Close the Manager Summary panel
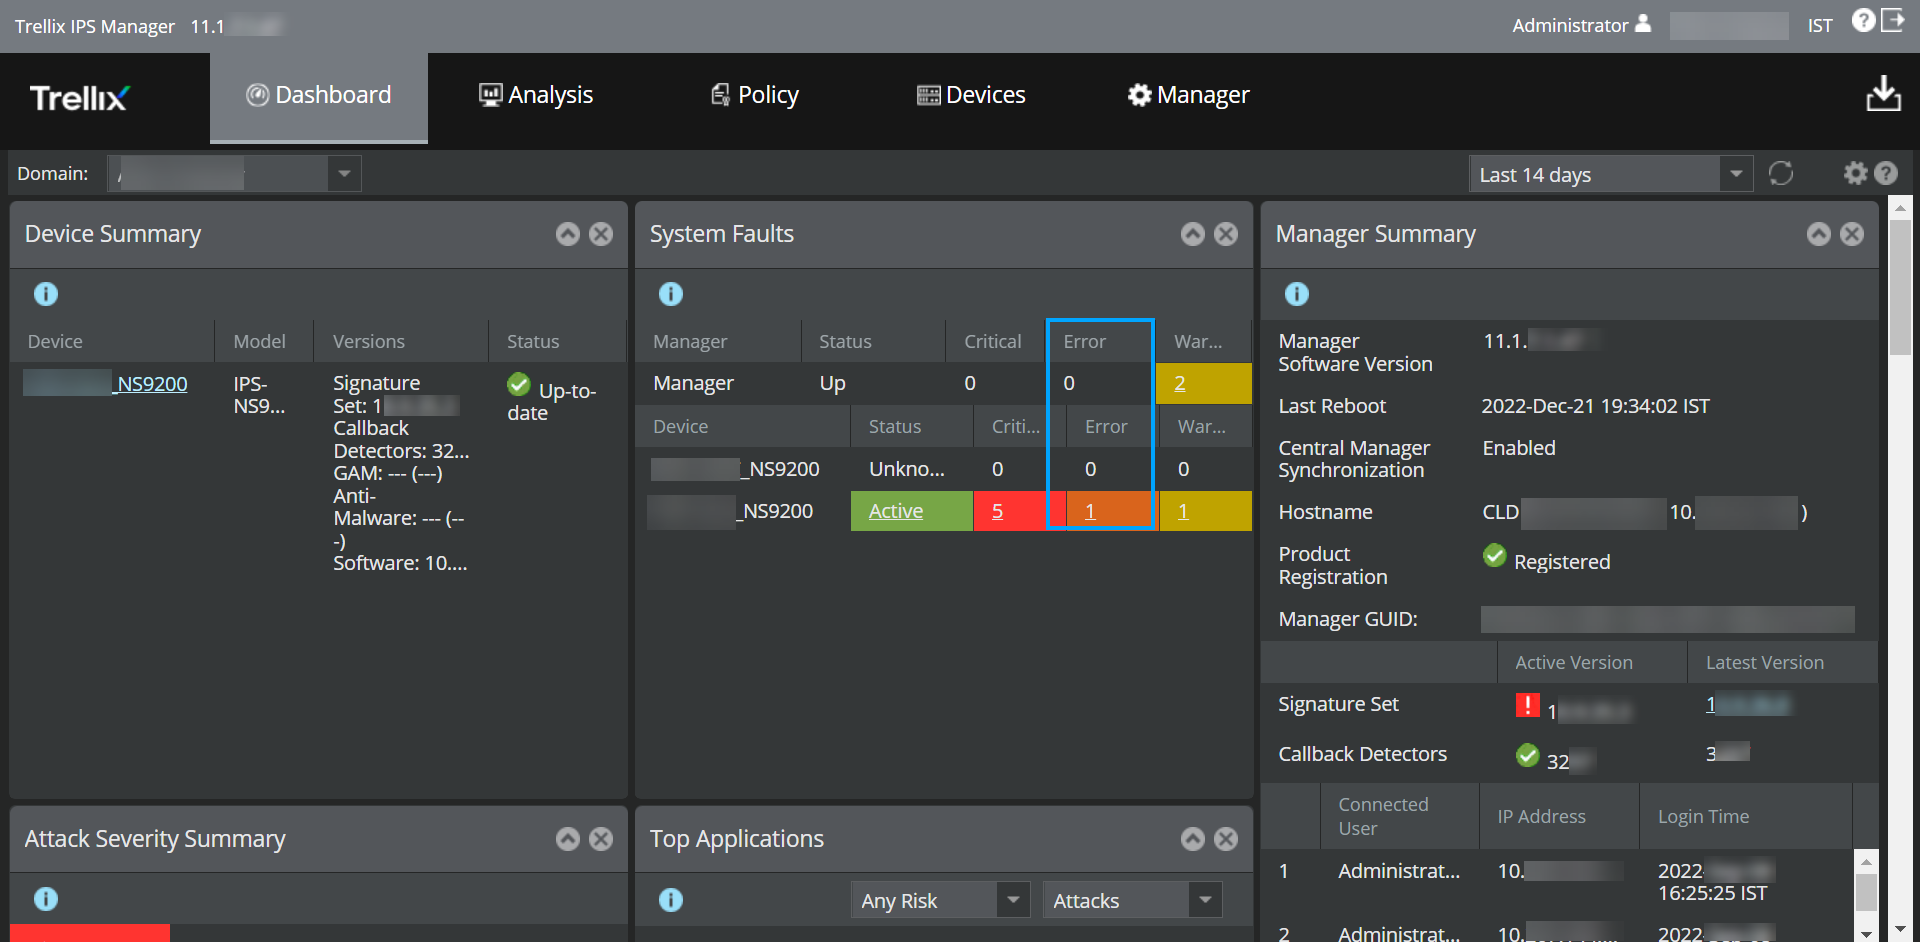1920x942 pixels. pyautogui.click(x=1852, y=234)
